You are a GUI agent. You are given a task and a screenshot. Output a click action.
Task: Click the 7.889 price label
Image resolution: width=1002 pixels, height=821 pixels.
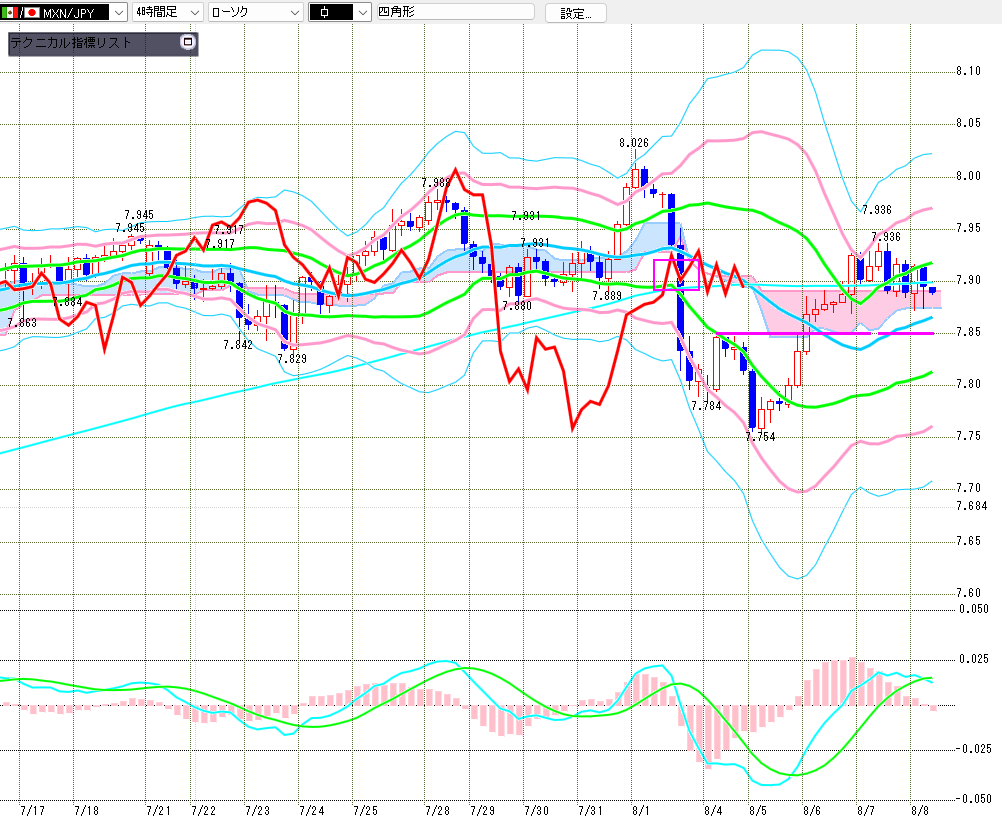606,295
